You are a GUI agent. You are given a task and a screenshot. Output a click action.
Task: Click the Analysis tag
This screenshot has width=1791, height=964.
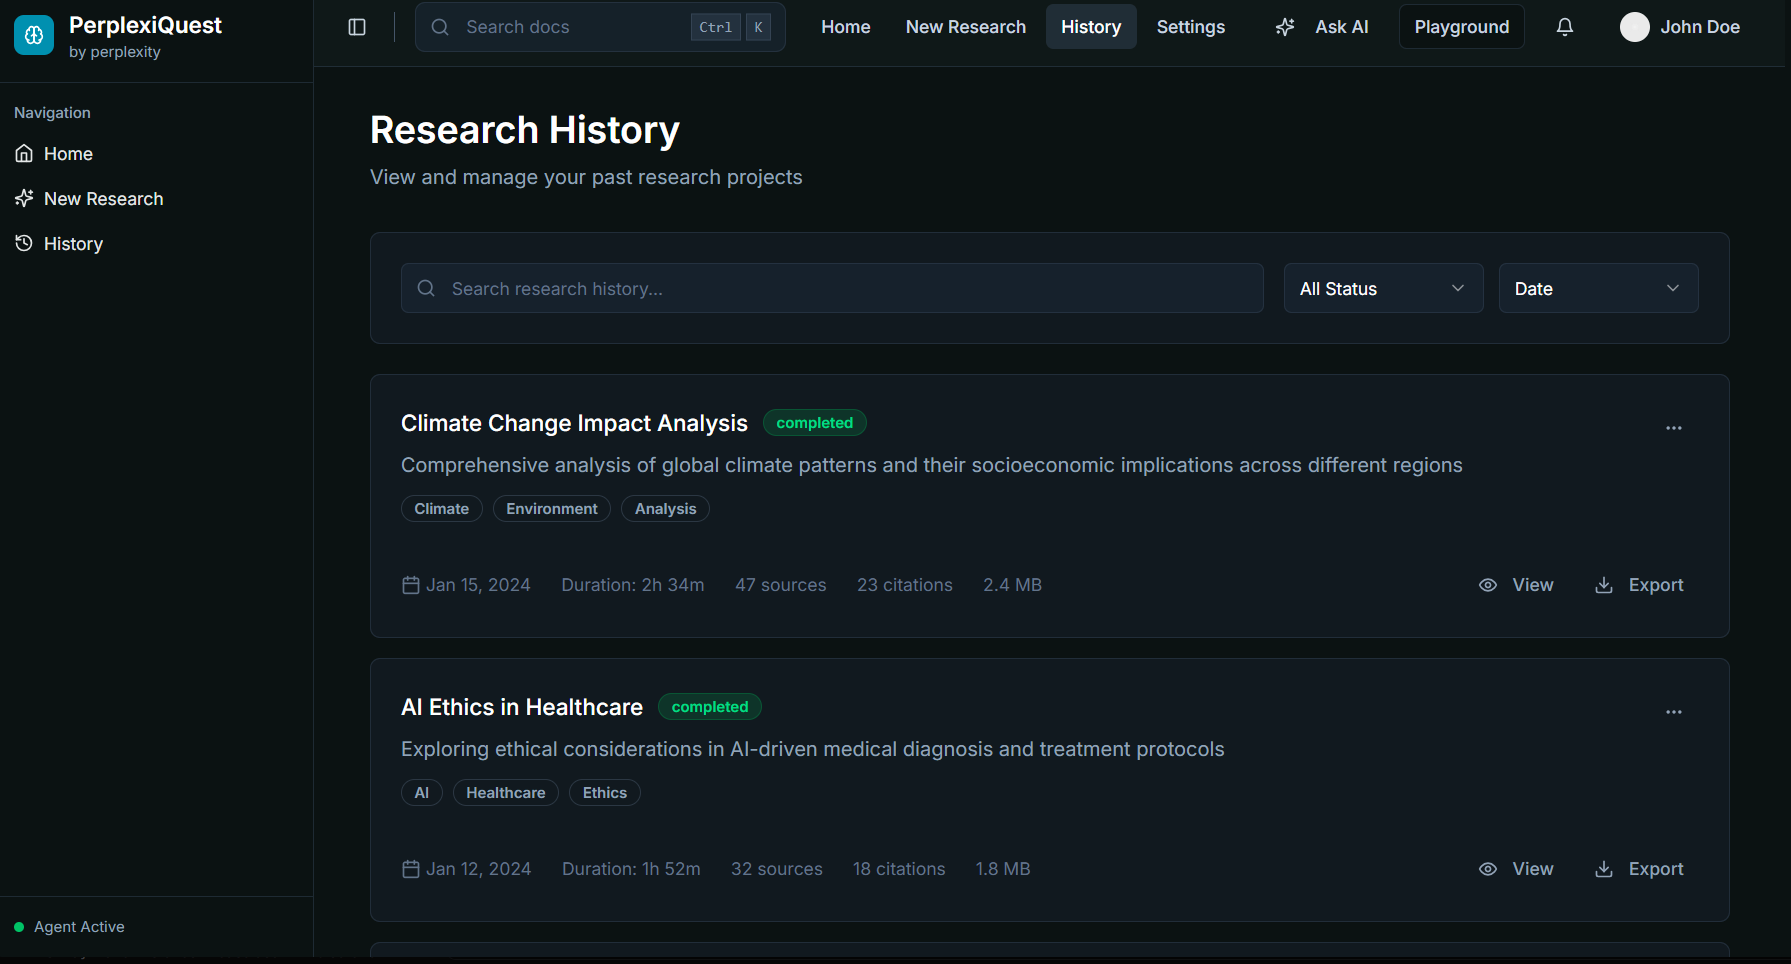(666, 509)
